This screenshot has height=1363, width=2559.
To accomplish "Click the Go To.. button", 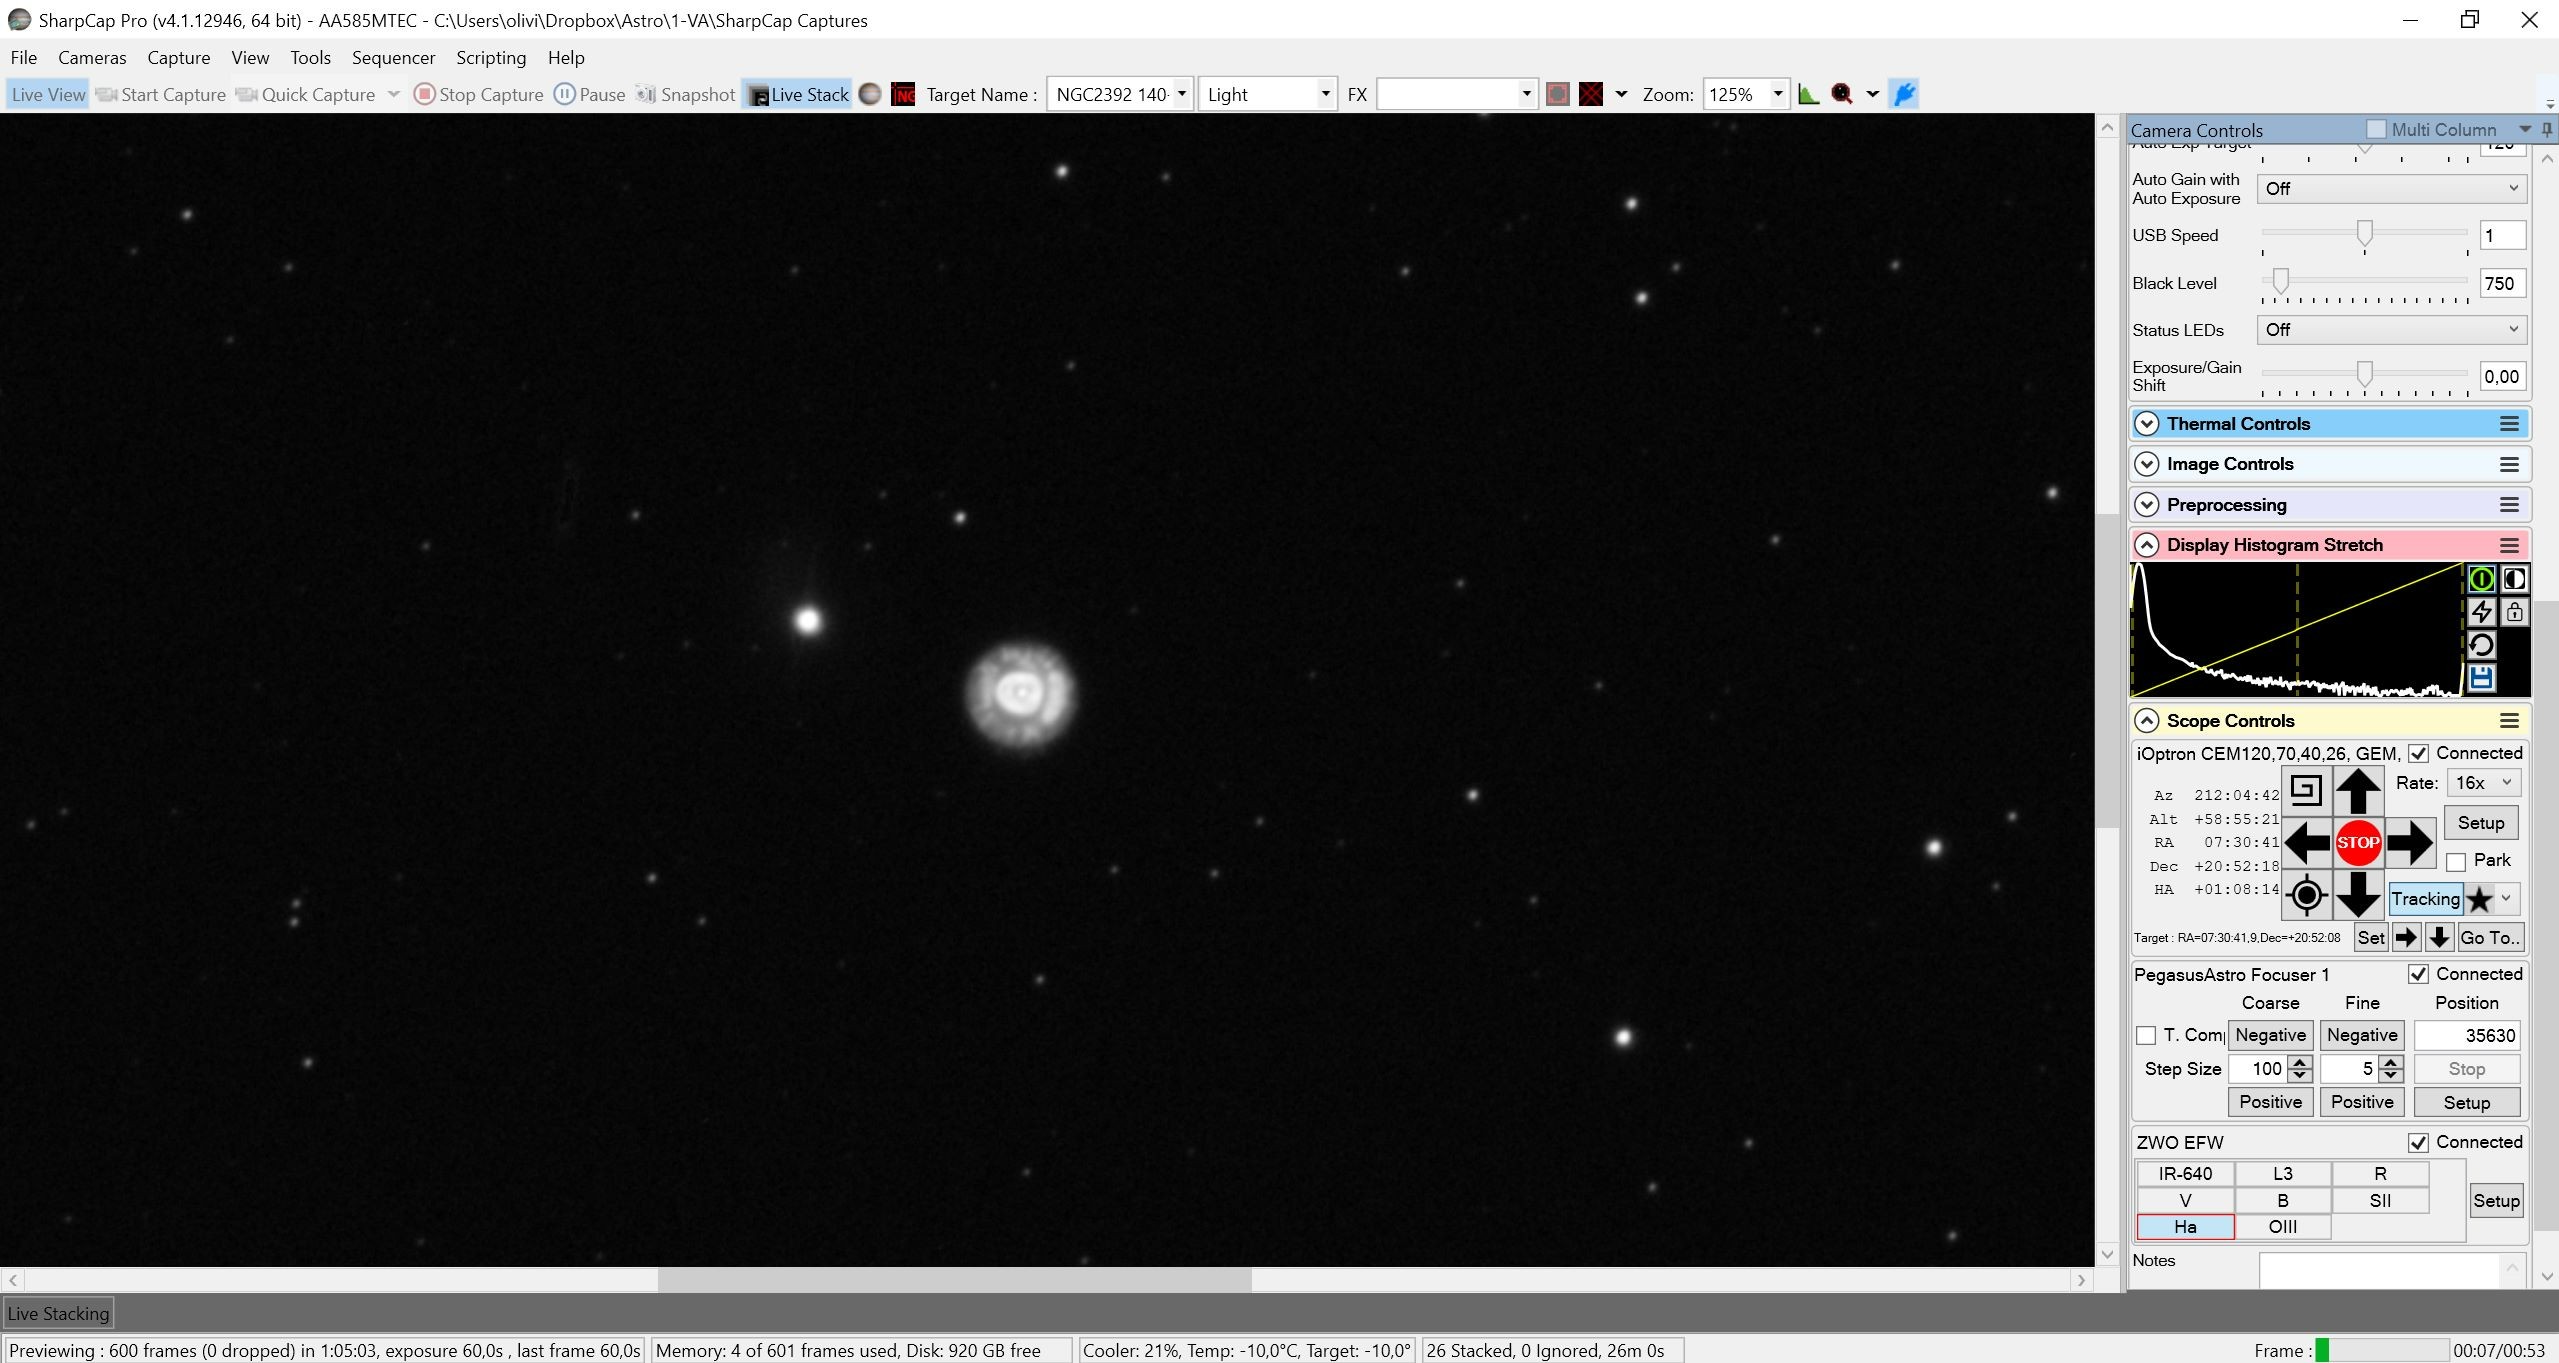I will (2489, 938).
